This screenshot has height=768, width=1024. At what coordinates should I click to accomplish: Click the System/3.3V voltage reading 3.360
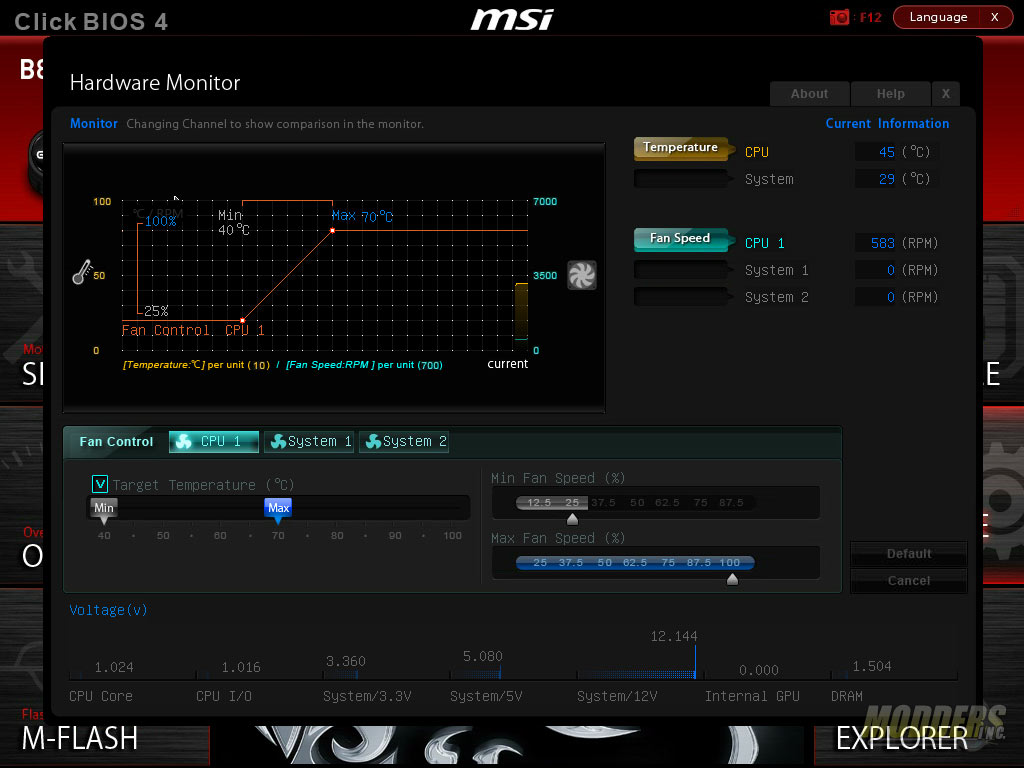[345, 661]
